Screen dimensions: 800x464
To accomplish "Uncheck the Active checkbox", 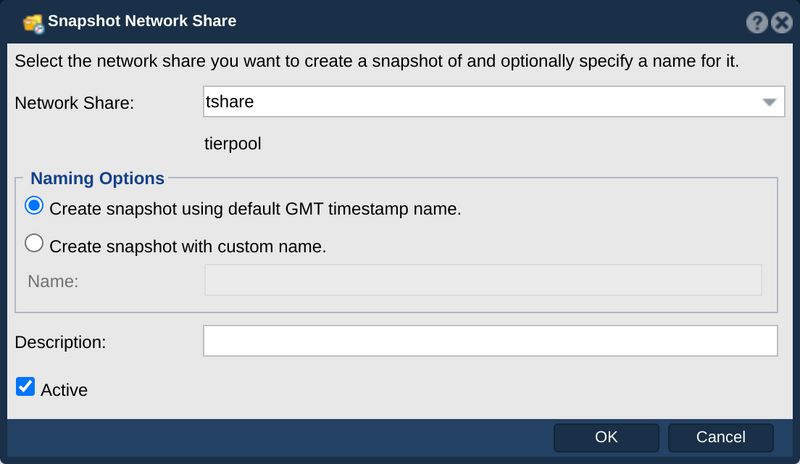I will [x=25, y=386].
